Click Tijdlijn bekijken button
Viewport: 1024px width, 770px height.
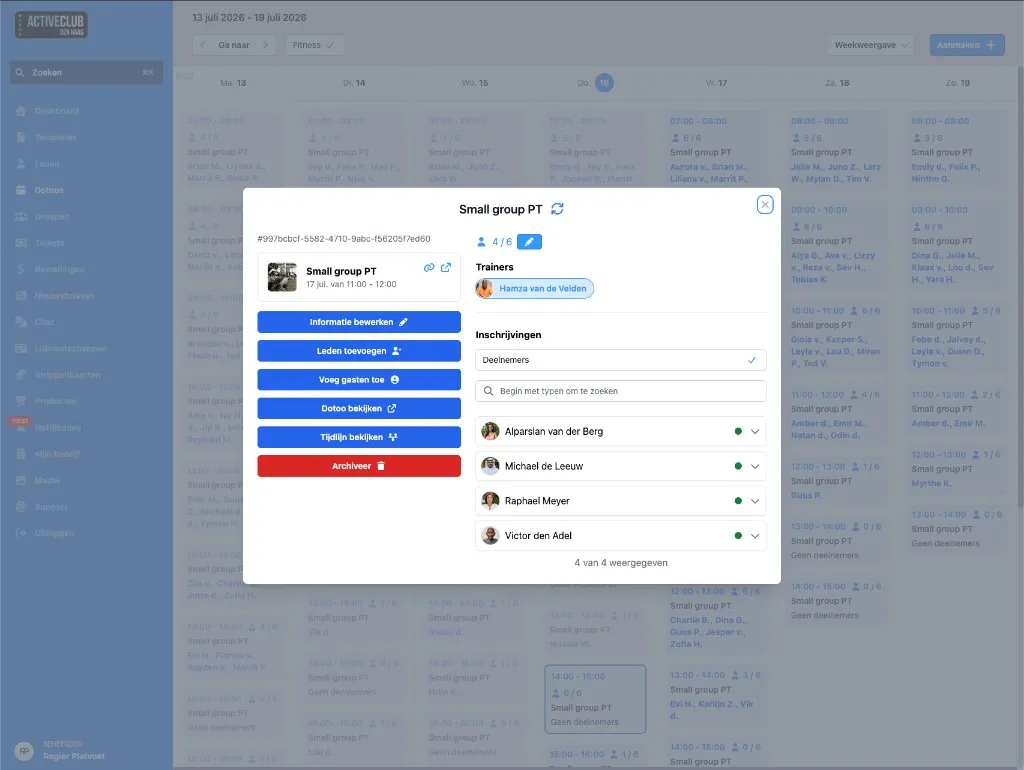[359, 437]
